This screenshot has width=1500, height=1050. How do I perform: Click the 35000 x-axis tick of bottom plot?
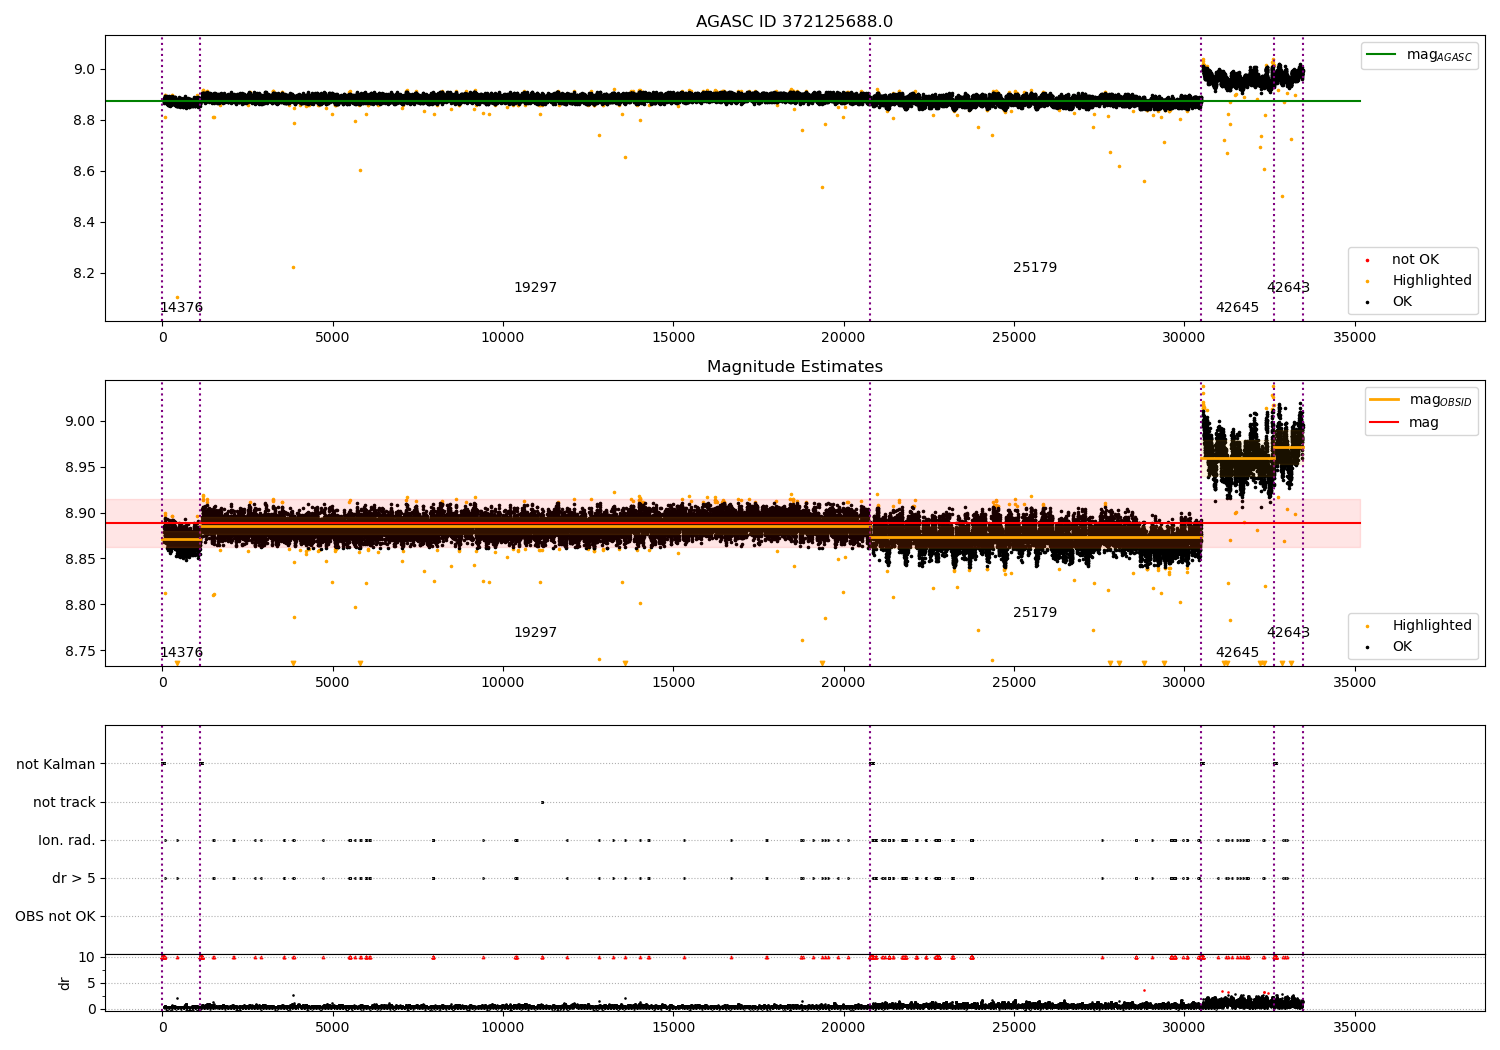[1354, 1028]
